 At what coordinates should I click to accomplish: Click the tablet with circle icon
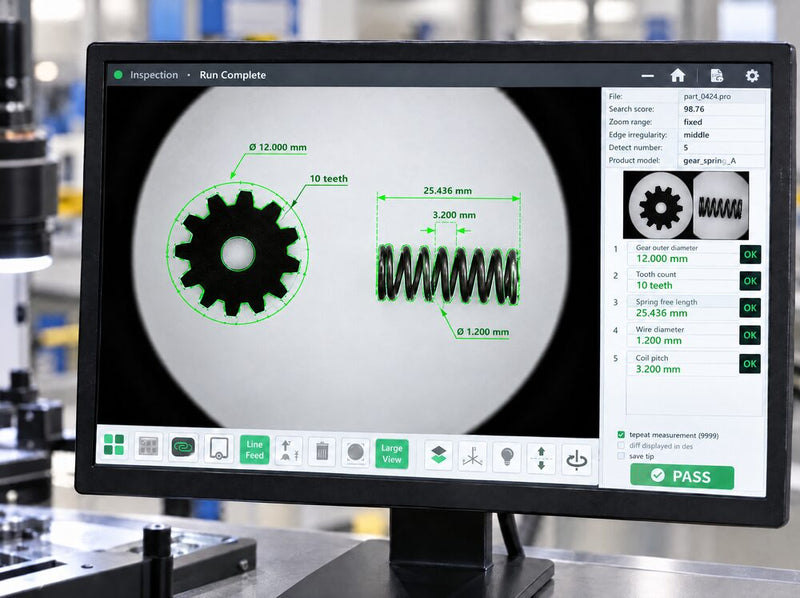pos(219,449)
